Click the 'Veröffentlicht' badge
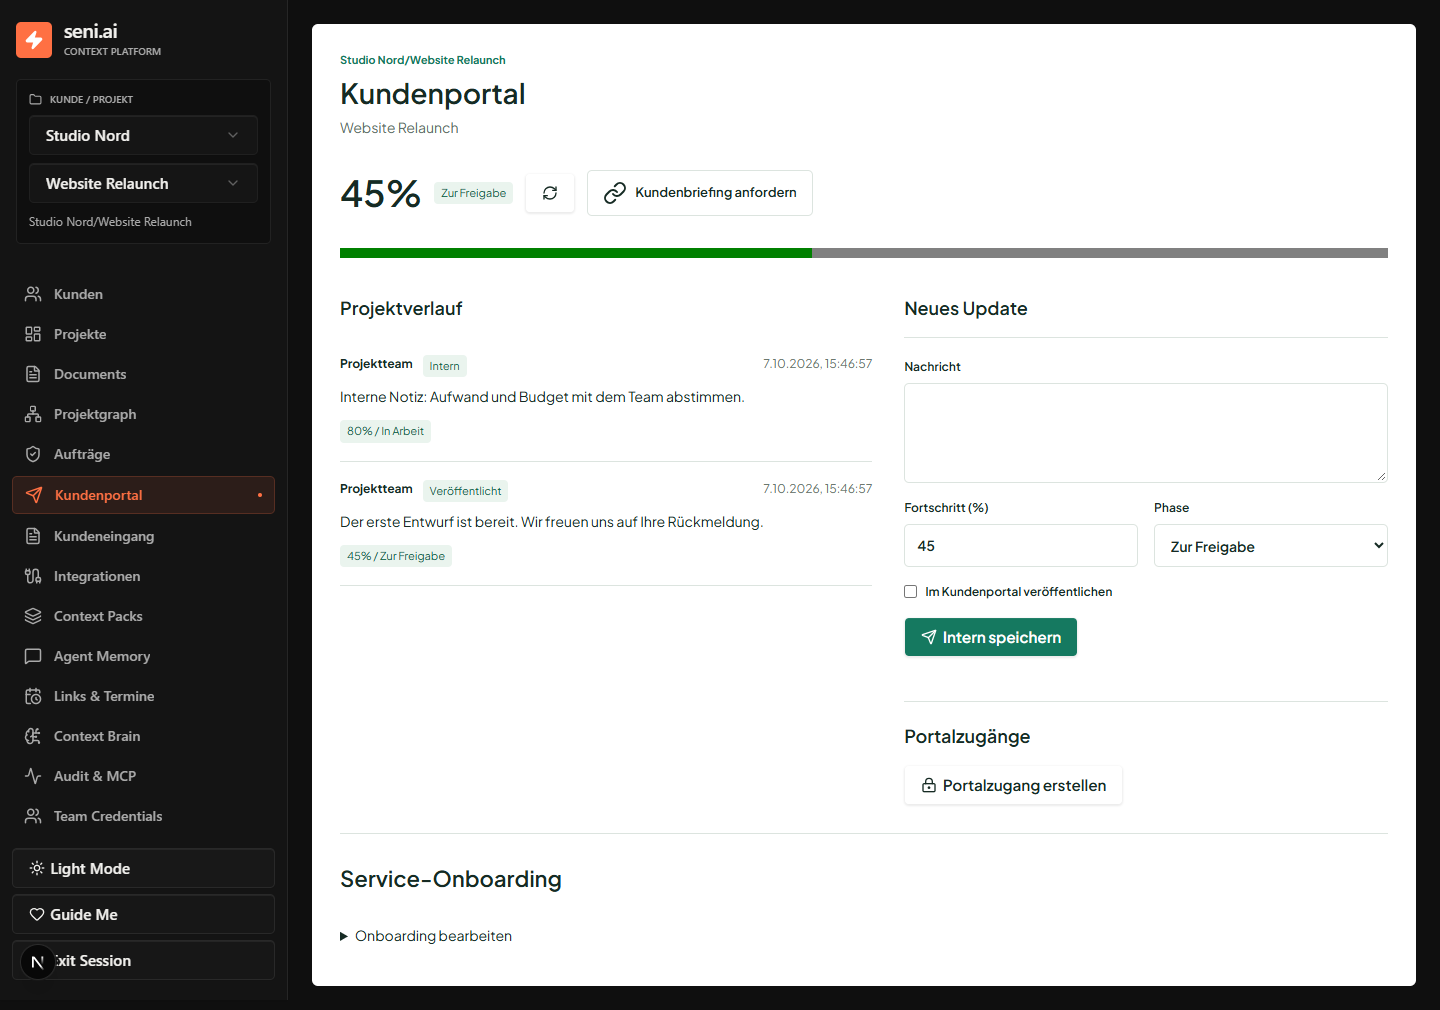 pyautogui.click(x=465, y=491)
